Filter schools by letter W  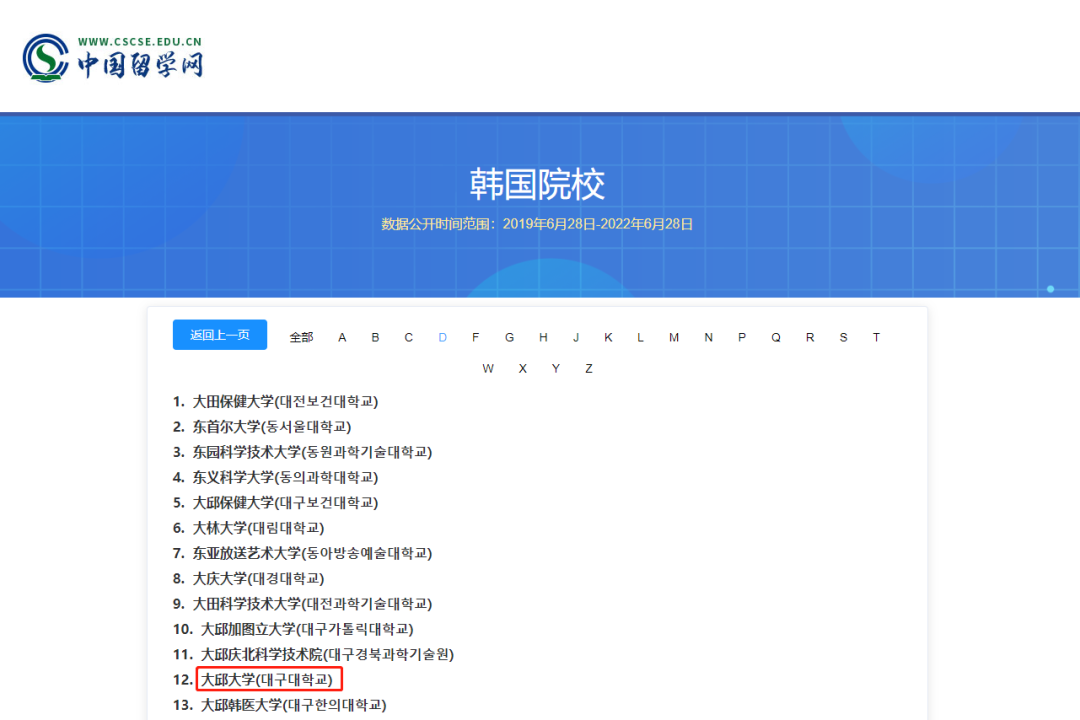click(x=488, y=369)
